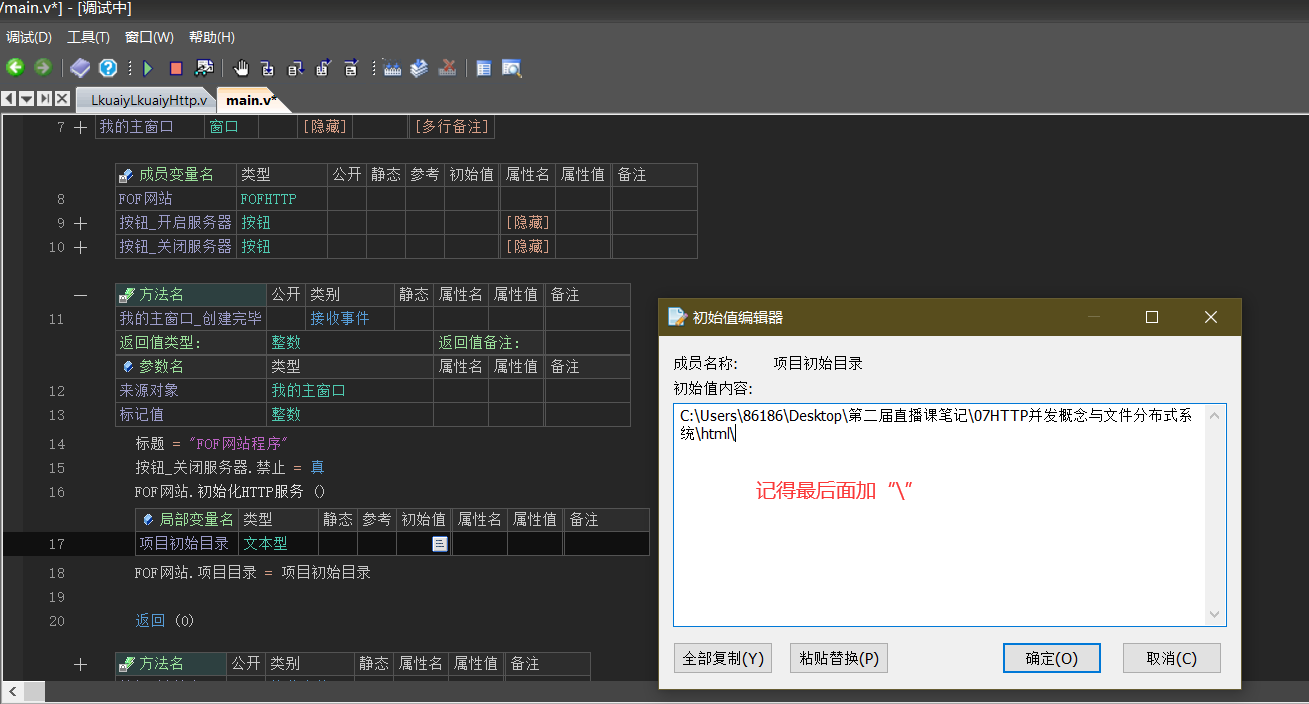Click the list window toolbar icon
The width and height of the screenshot is (1309, 704).
tap(484, 68)
